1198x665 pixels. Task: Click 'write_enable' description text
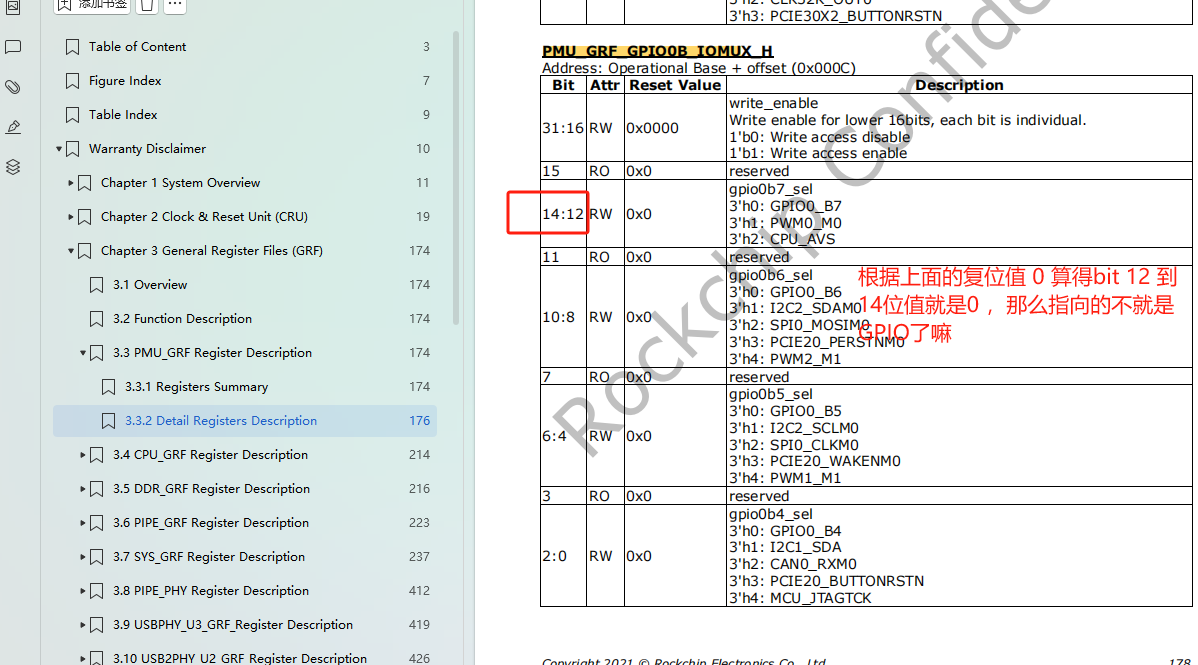773,103
